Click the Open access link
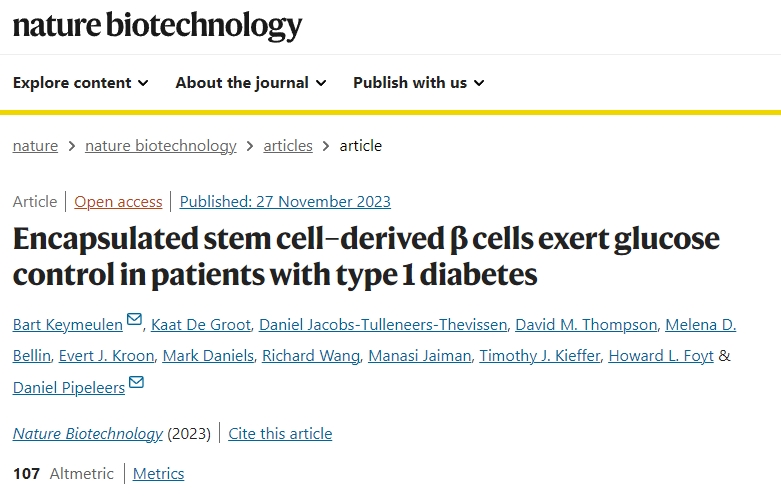The image size is (781, 500). 118,201
